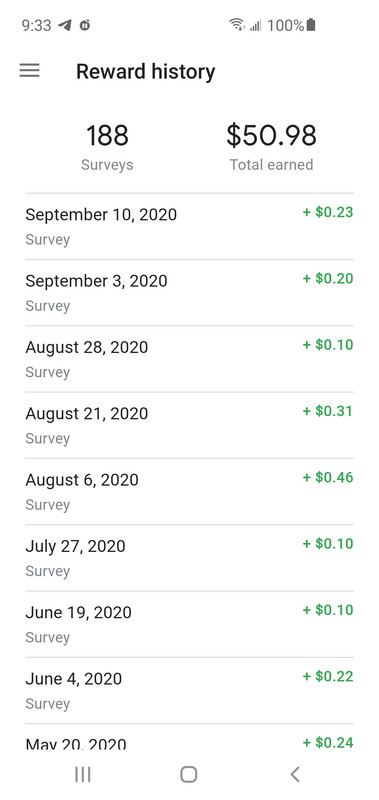Select the June 4, 2020 survey reward
Viewport: 379px width, 800px height.
pos(189,690)
